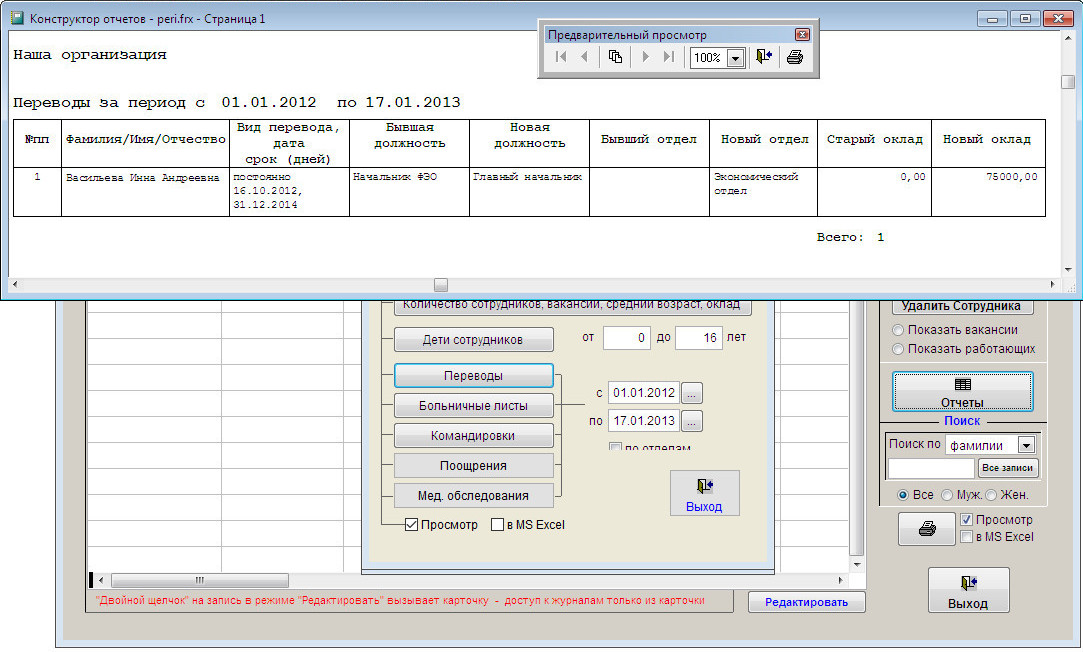
Task: Select the Муж. radio button
Action: click(x=947, y=495)
